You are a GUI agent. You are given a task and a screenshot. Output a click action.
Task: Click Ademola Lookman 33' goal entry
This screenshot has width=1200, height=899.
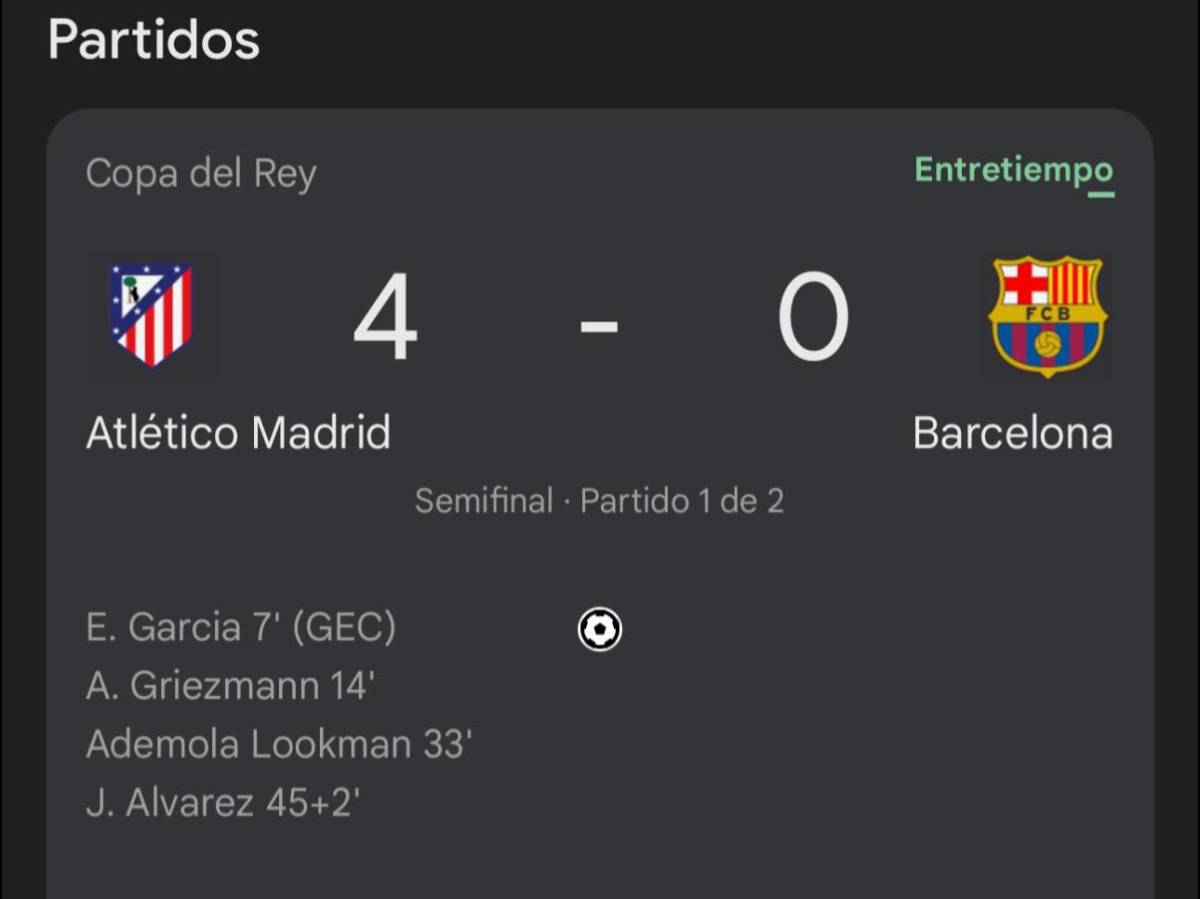(x=280, y=744)
